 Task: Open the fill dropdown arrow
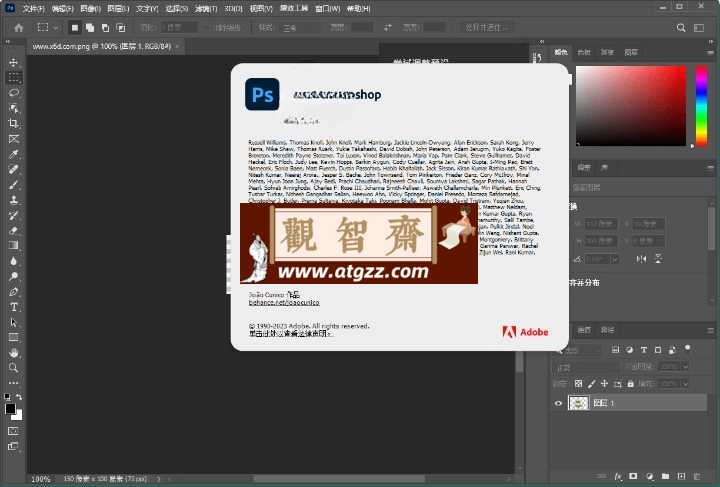[685, 383]
